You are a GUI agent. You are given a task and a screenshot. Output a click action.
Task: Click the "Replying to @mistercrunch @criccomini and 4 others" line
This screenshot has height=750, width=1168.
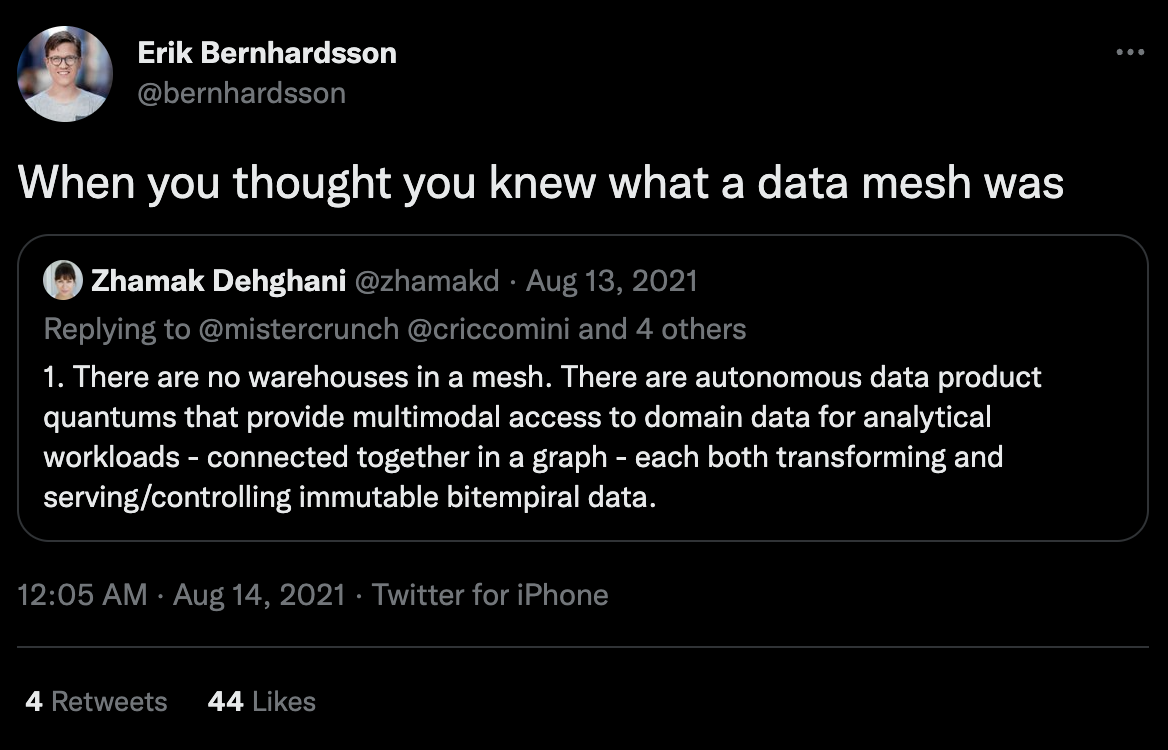click(395, 328)
